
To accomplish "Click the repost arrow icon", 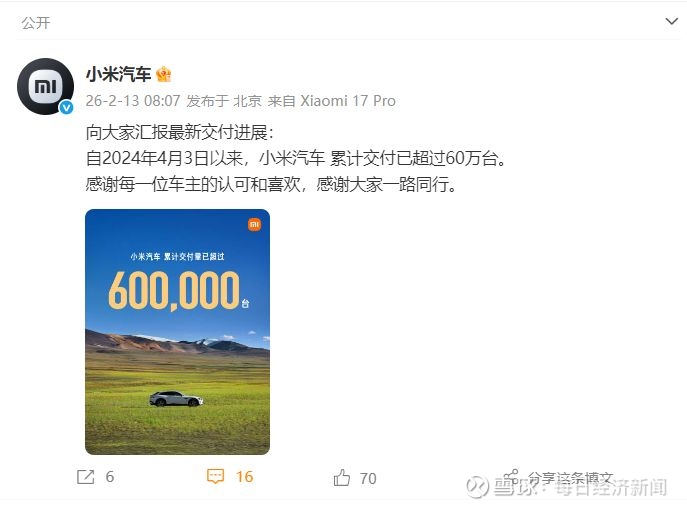I will 85,476.
